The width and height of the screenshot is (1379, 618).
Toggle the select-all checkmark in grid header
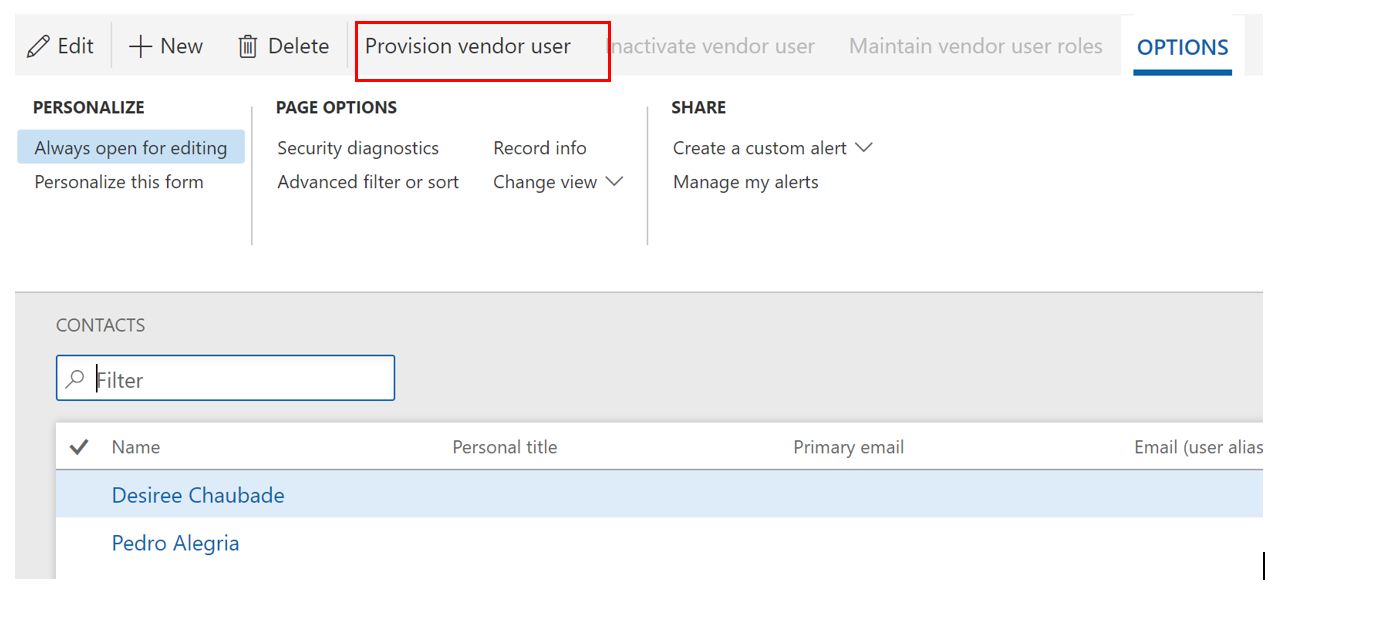pyautogui.click(x=79, y=447)
